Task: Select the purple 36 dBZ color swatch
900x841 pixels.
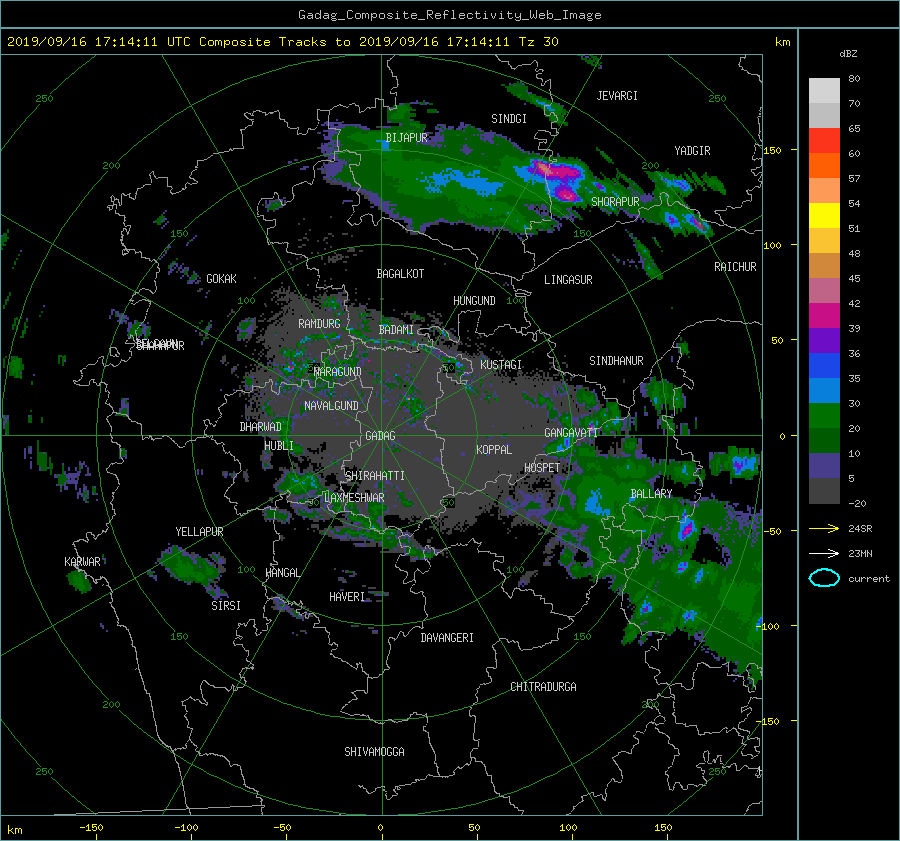Action: coord(824,341)
